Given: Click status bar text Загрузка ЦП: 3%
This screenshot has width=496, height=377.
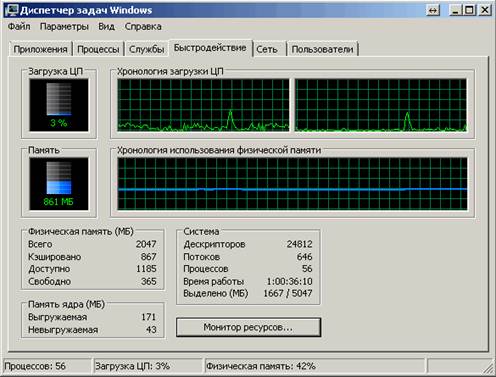Looking at the screenshot, I should [132, 366].
